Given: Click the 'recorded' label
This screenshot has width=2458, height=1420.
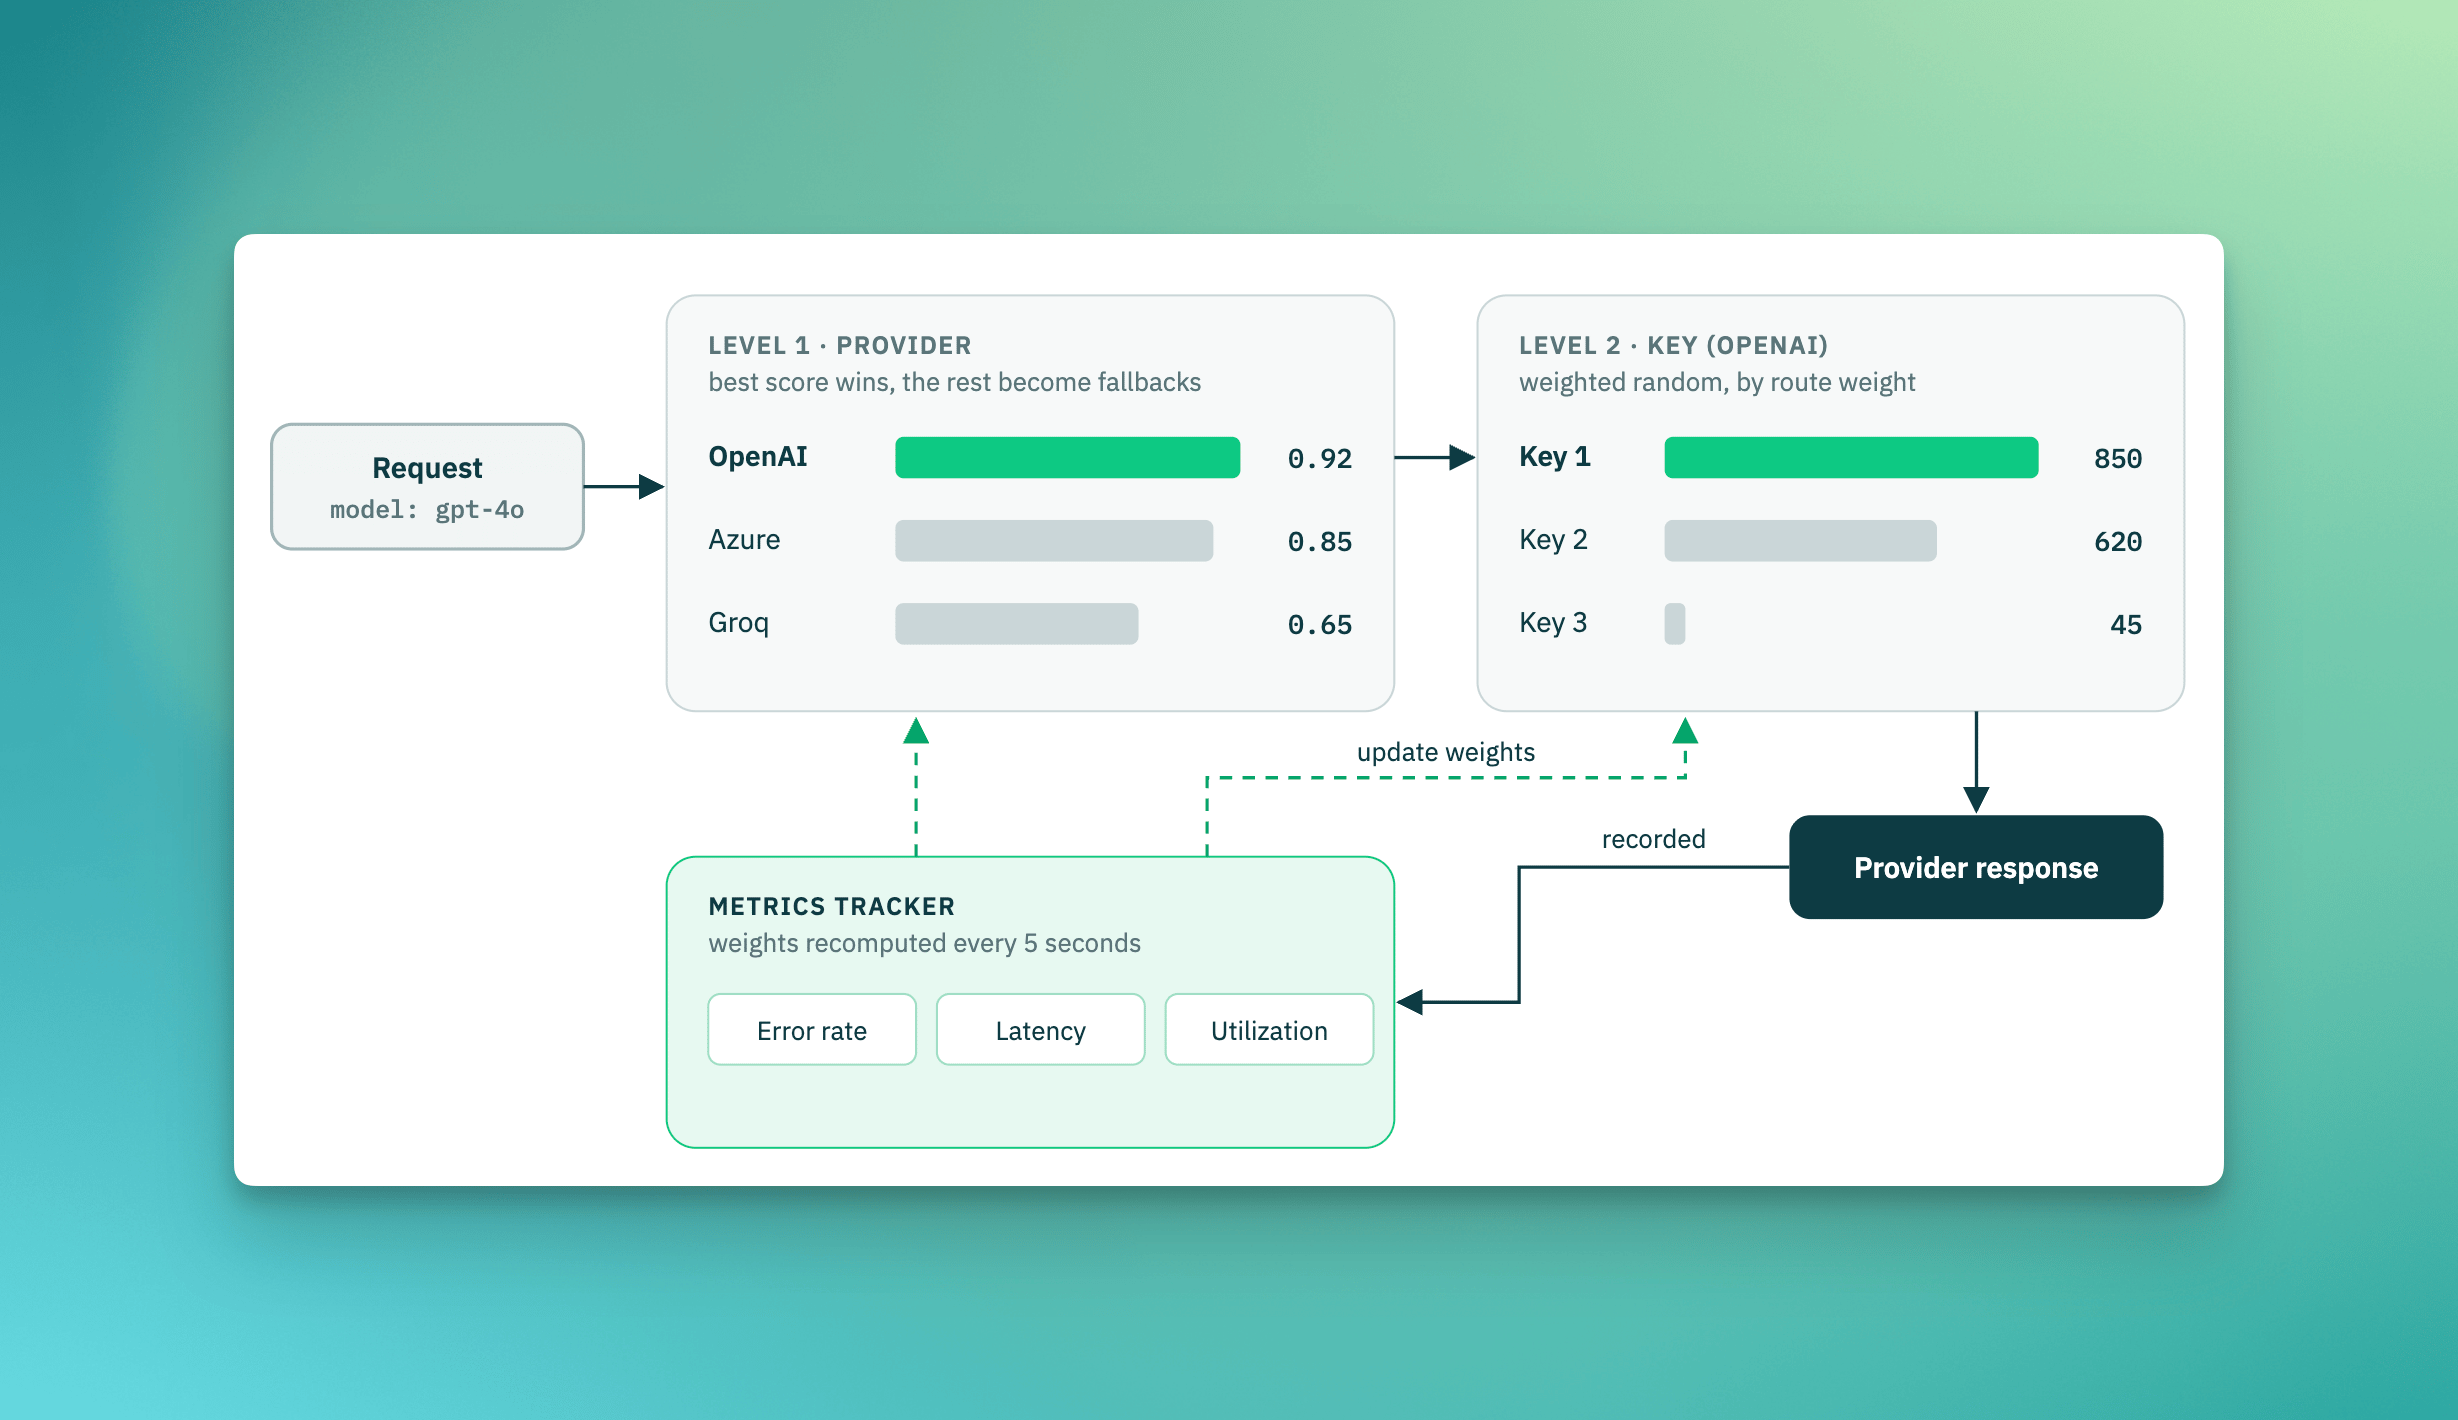Looking at the screenshot, I should coord(1653,839).
